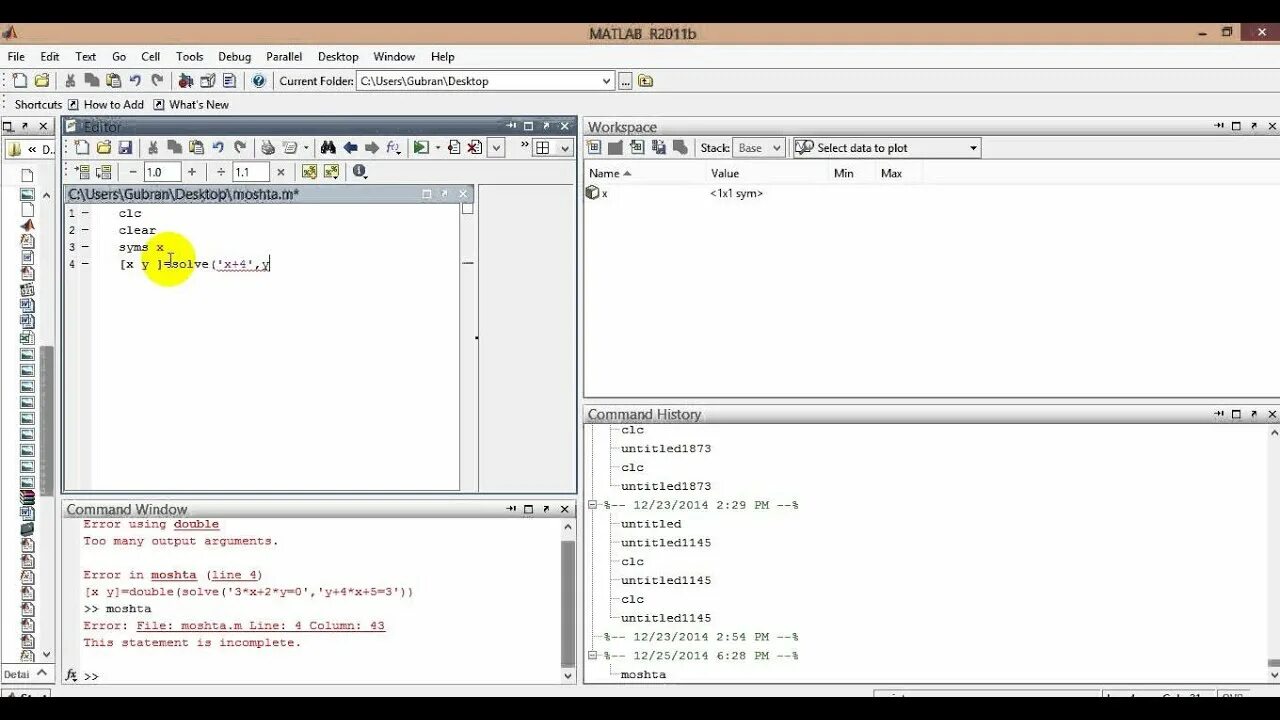The width and height of the screenshot is (1280, 720).
Task: Open the Cell menu
Action: tap(150, 57)
